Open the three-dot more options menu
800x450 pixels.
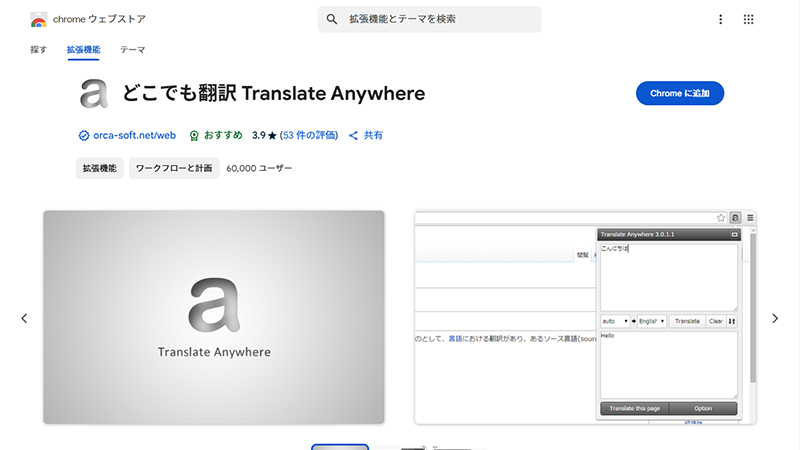coord(720,19)
